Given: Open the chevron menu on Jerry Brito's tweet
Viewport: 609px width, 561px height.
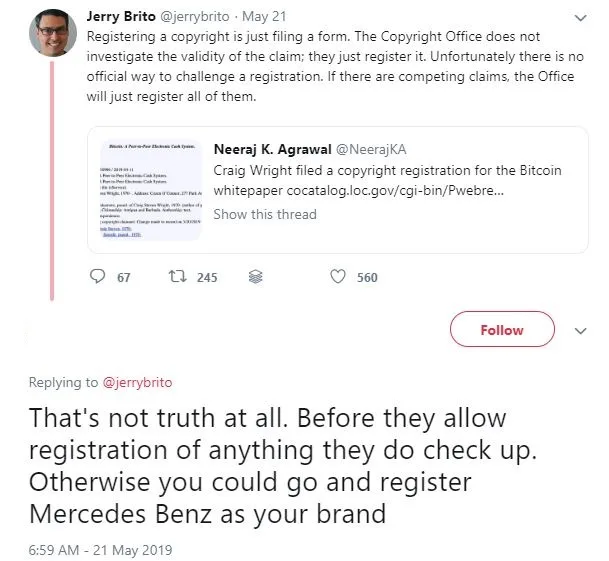Looking at the screenshot, I should click(x=582, y=18).
